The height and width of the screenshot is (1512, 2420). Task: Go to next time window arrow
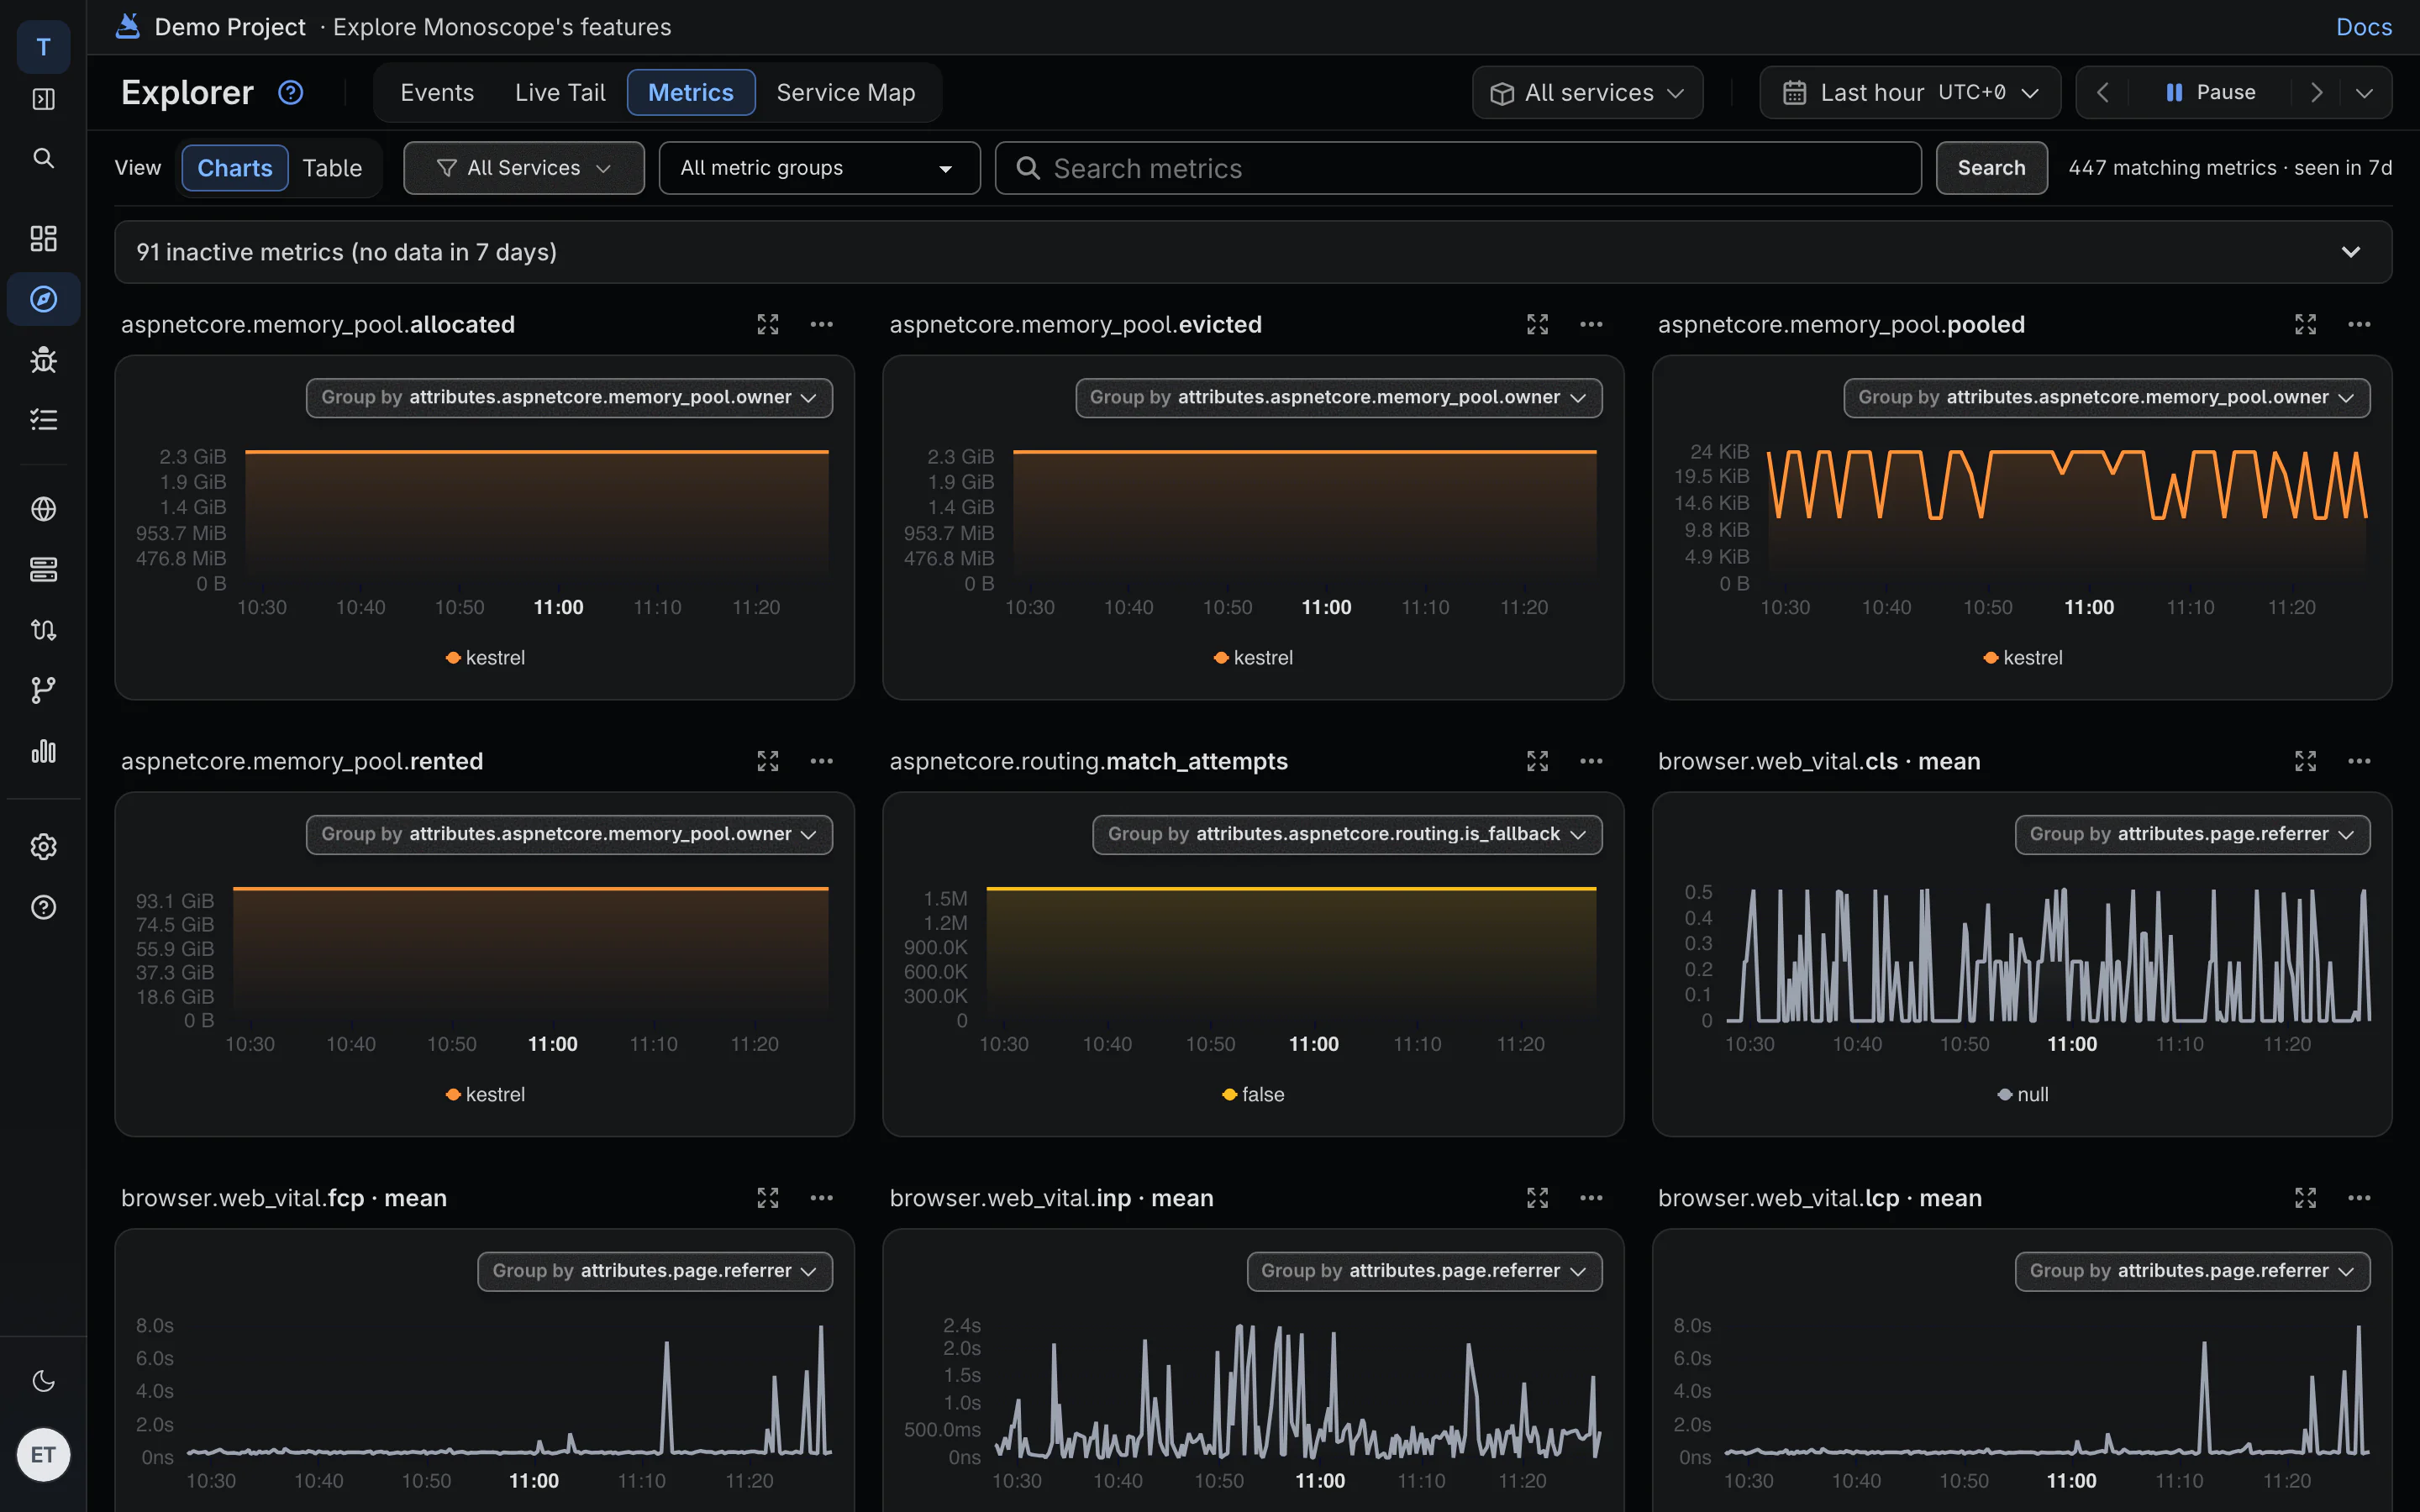(2316, 92)
